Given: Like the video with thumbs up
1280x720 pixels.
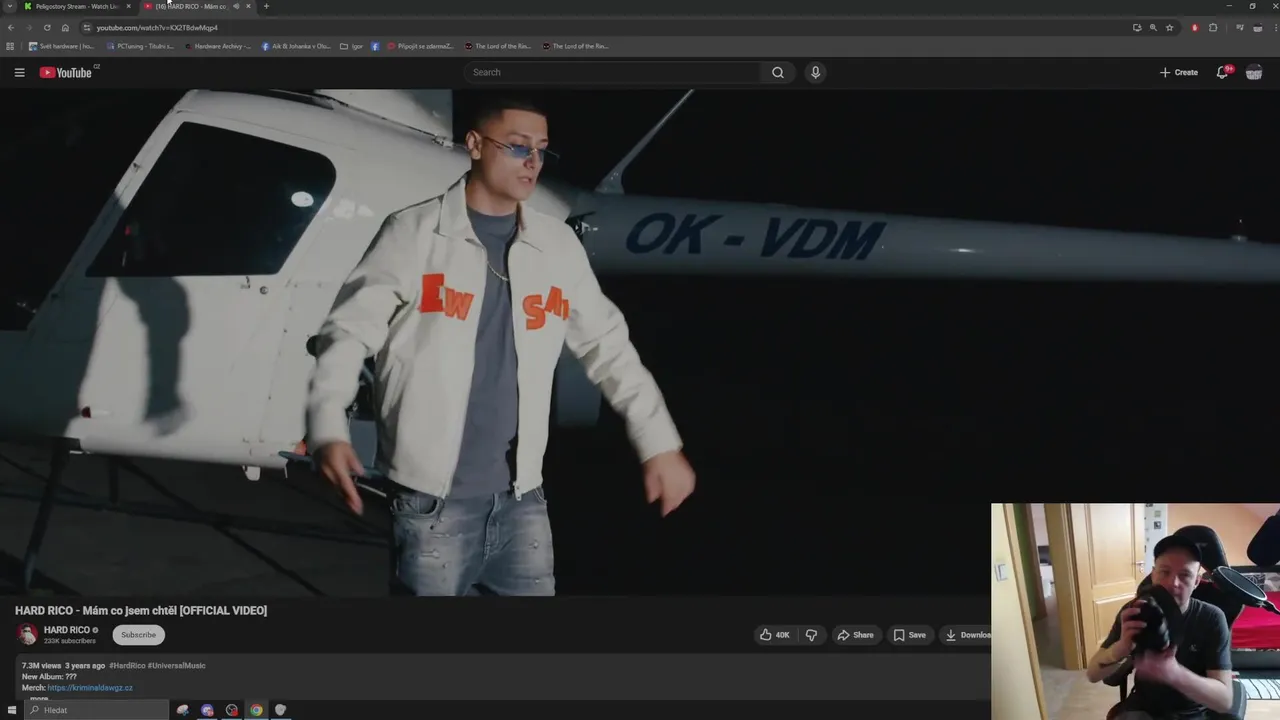Looking at the screenshot, I should [x=775, y=635].
